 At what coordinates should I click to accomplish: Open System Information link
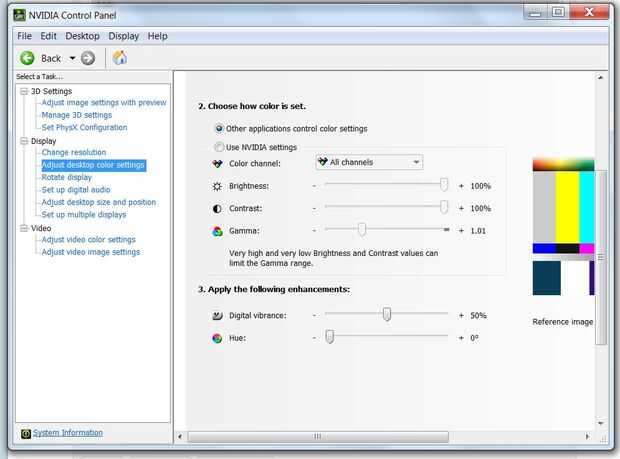pyautogui.click(x=68, y=433)
